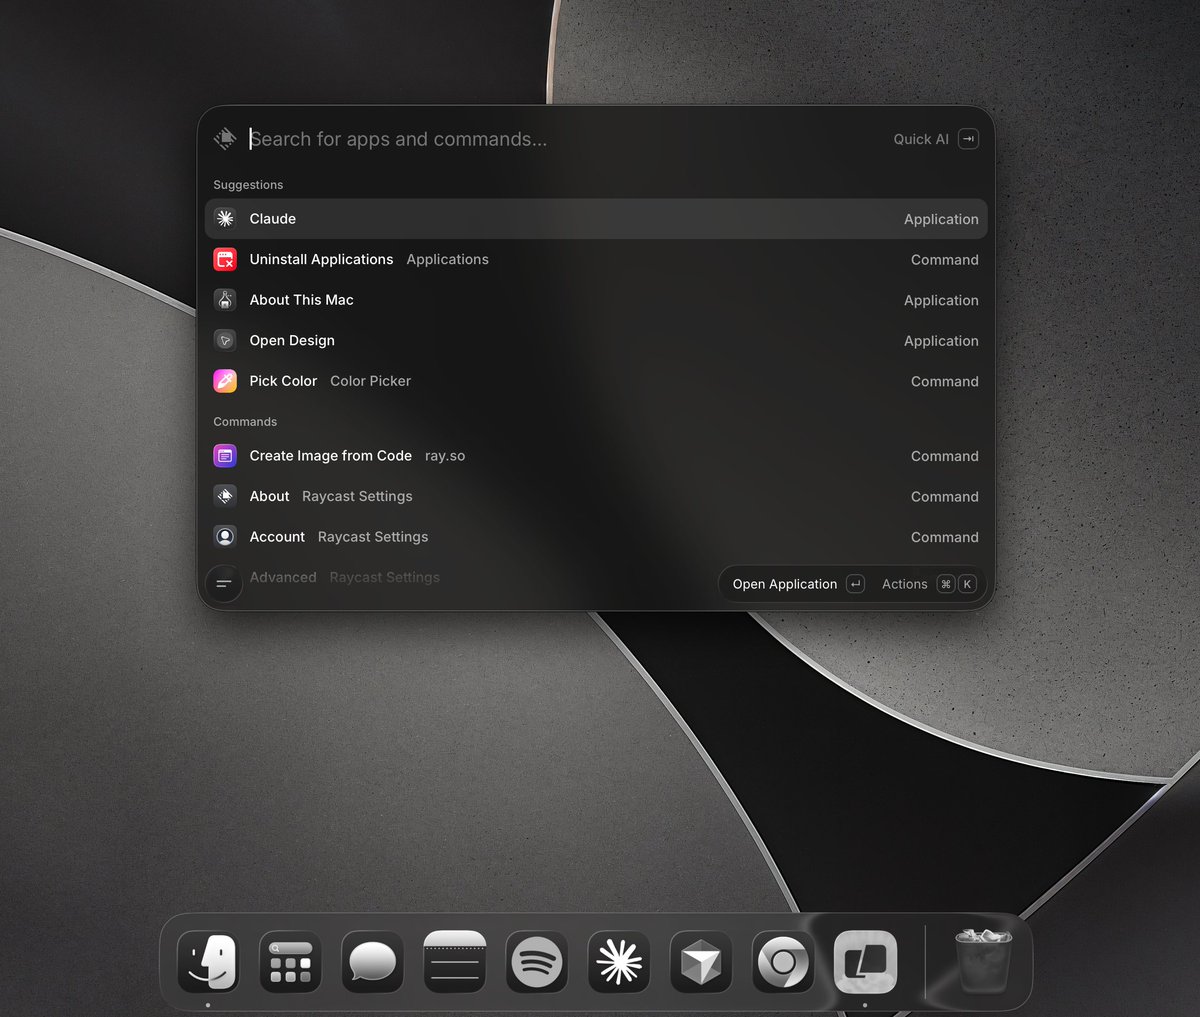Open Messages from the Dock
Image resolution: width=1200 pixels, height=1017 pixels.
372,962
